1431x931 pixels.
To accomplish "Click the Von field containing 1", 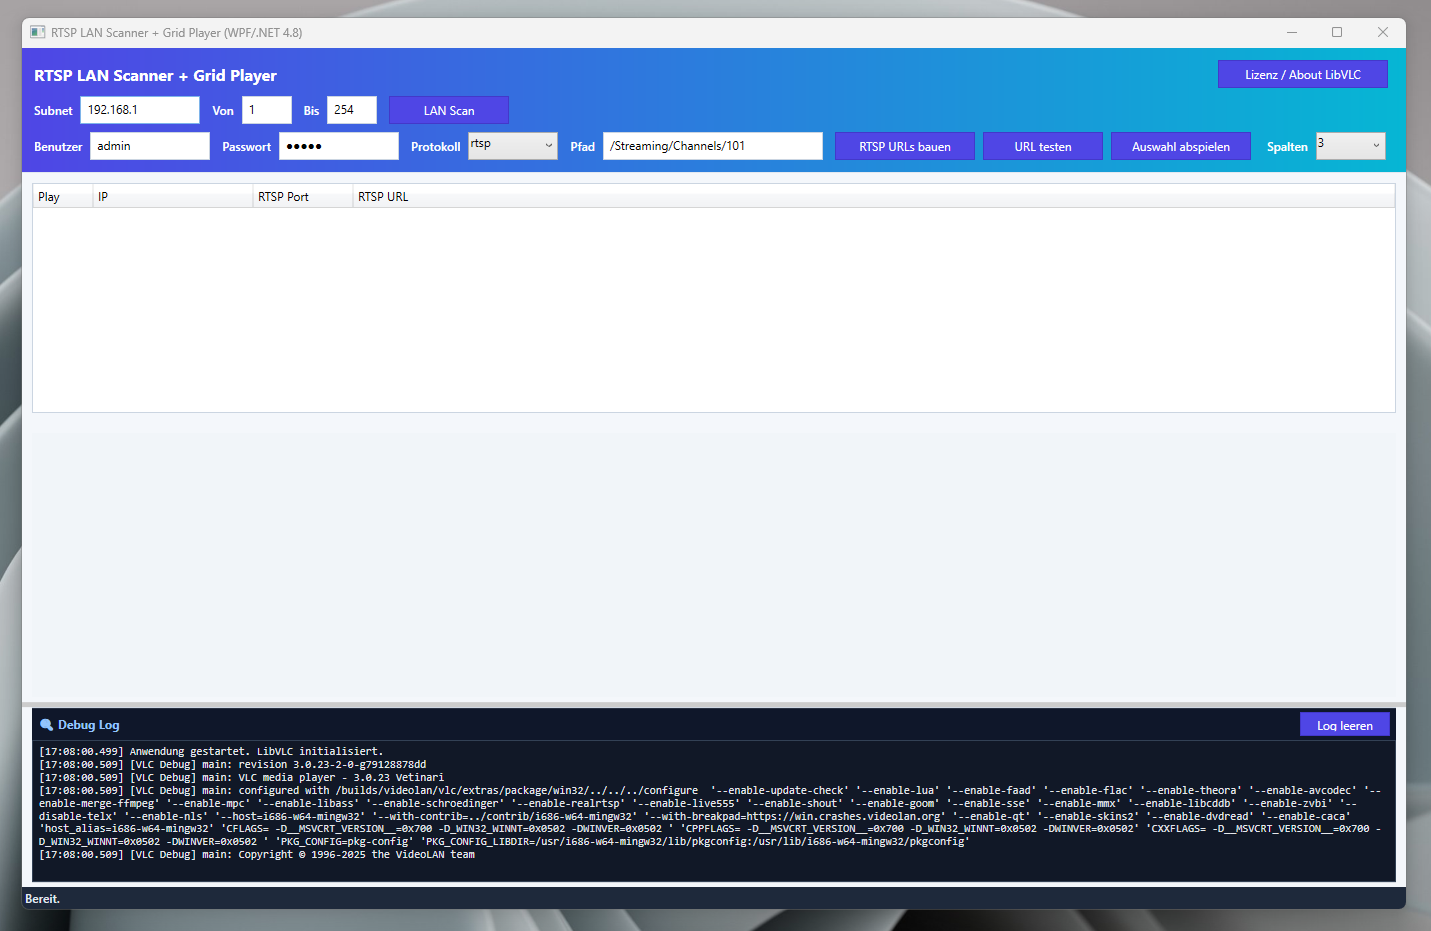I will (x=266, y=109).
